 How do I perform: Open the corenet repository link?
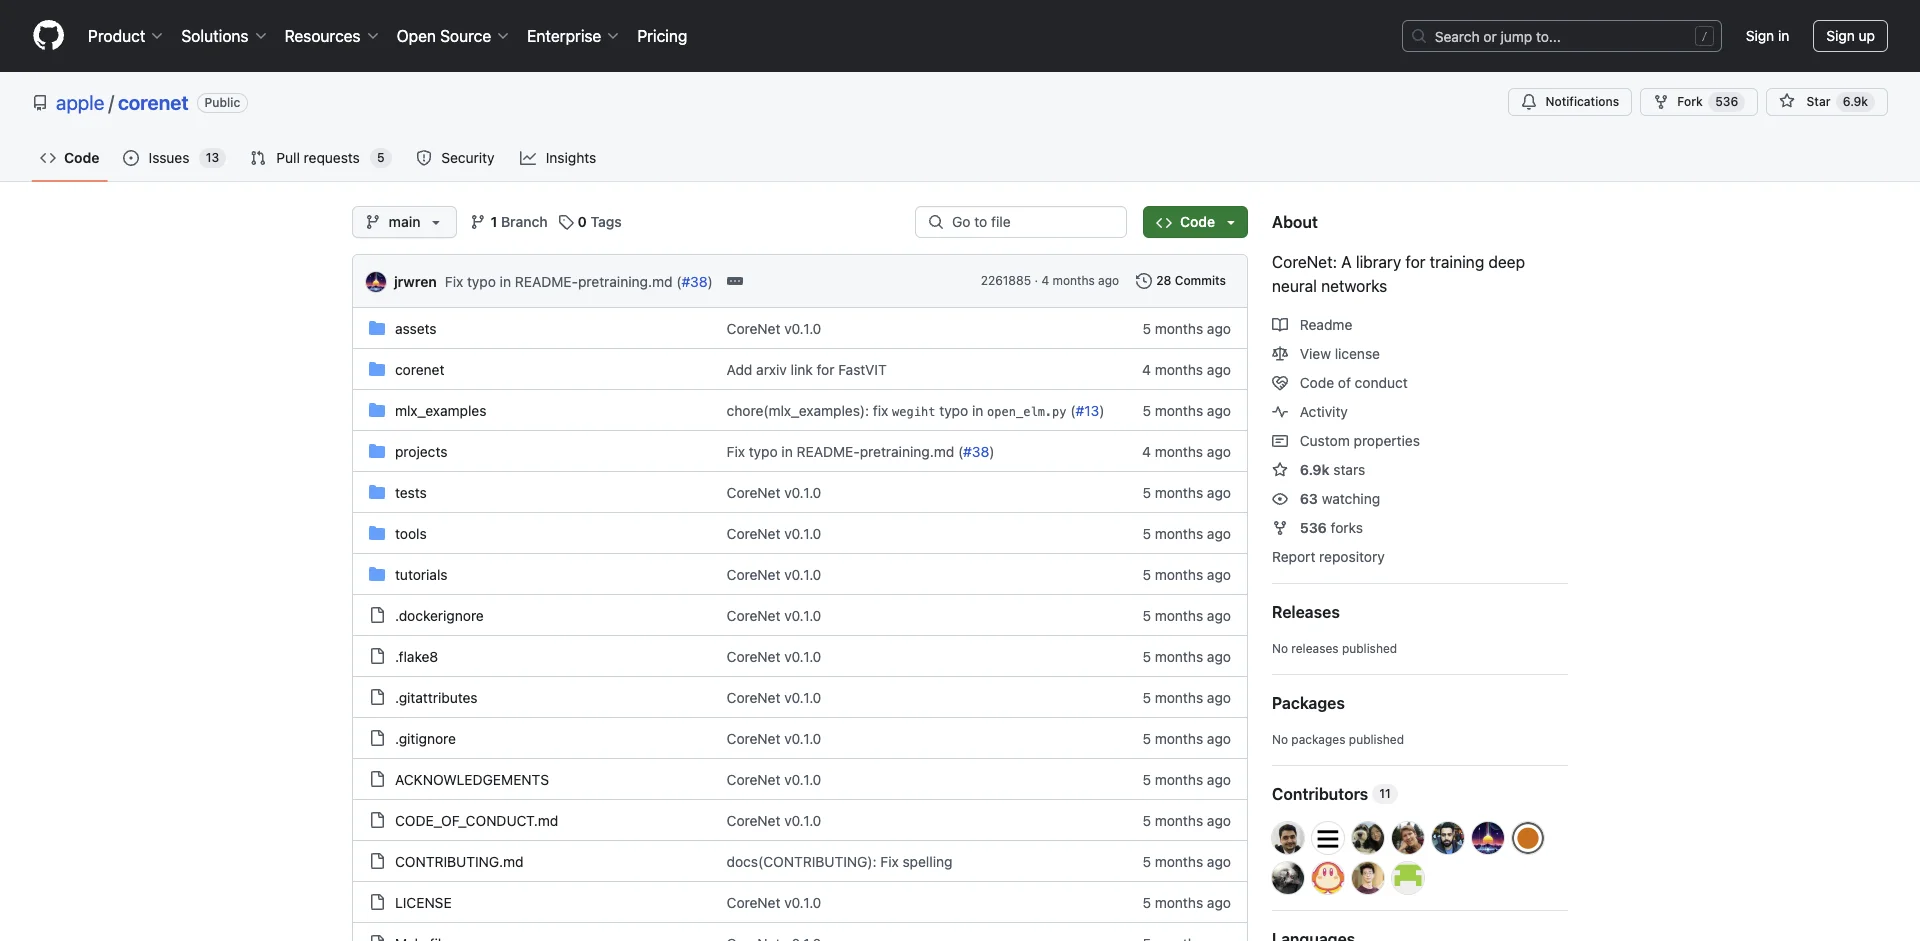[x=153, y=103]
